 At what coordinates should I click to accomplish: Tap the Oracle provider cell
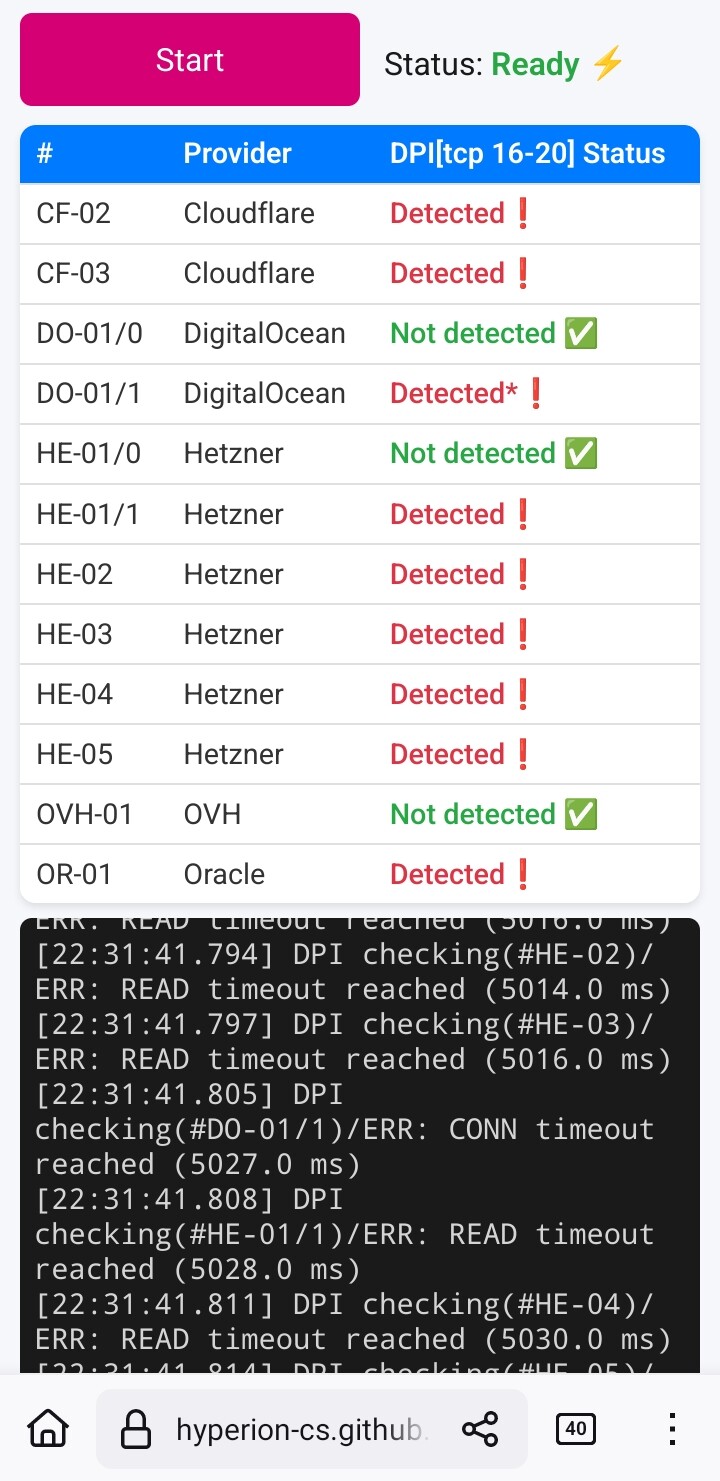[x=224, y=875]
